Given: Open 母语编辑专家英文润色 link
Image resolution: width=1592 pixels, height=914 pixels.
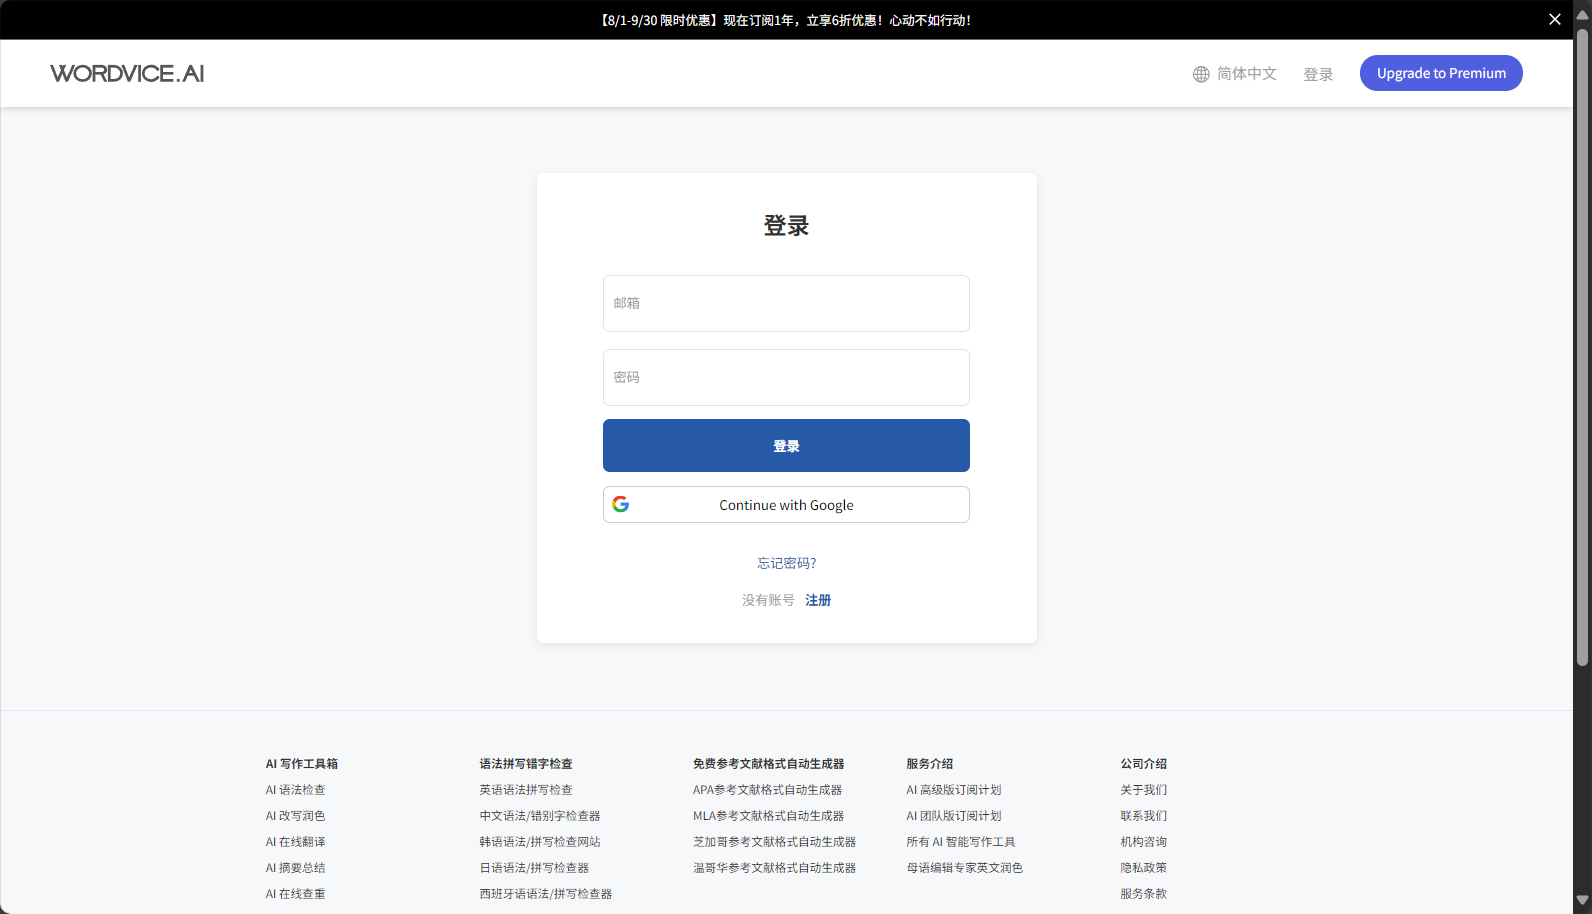Looking at the screenshot, I should pyautogui.click(x=964, y=868).
